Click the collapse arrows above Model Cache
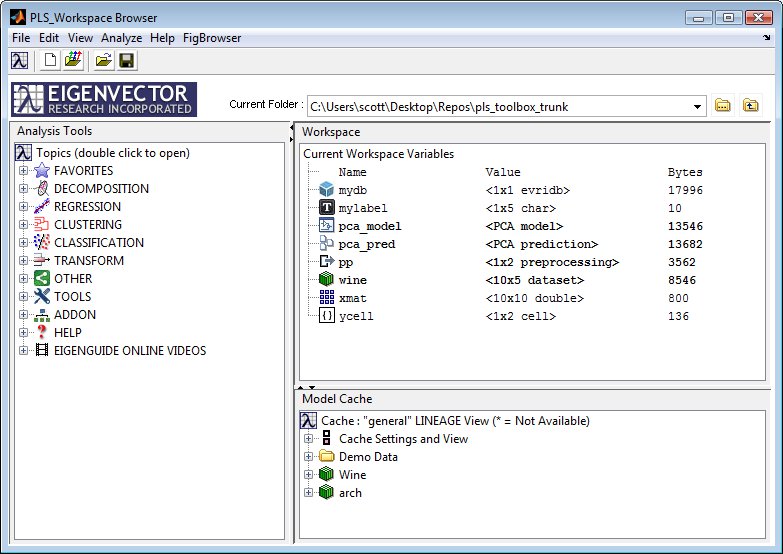 point(306,387)
